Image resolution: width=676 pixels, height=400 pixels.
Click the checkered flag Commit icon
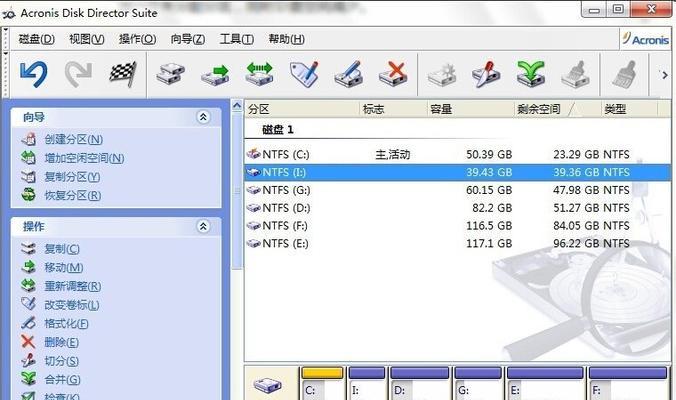click(123, 74)
